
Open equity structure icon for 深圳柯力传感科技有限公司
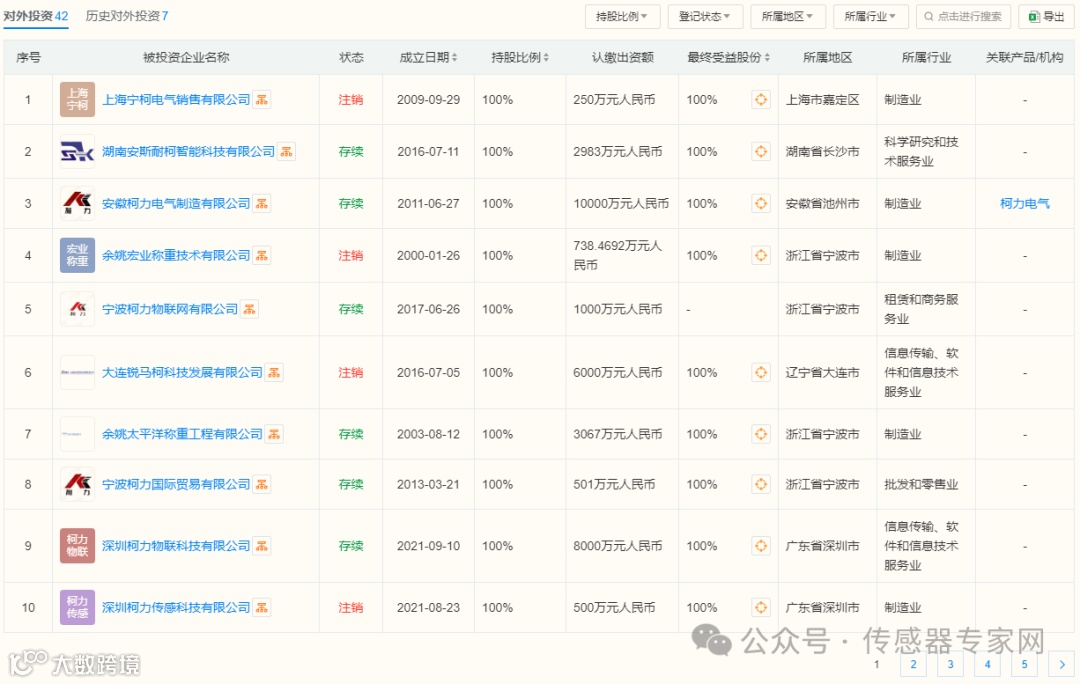click(262, 608)
